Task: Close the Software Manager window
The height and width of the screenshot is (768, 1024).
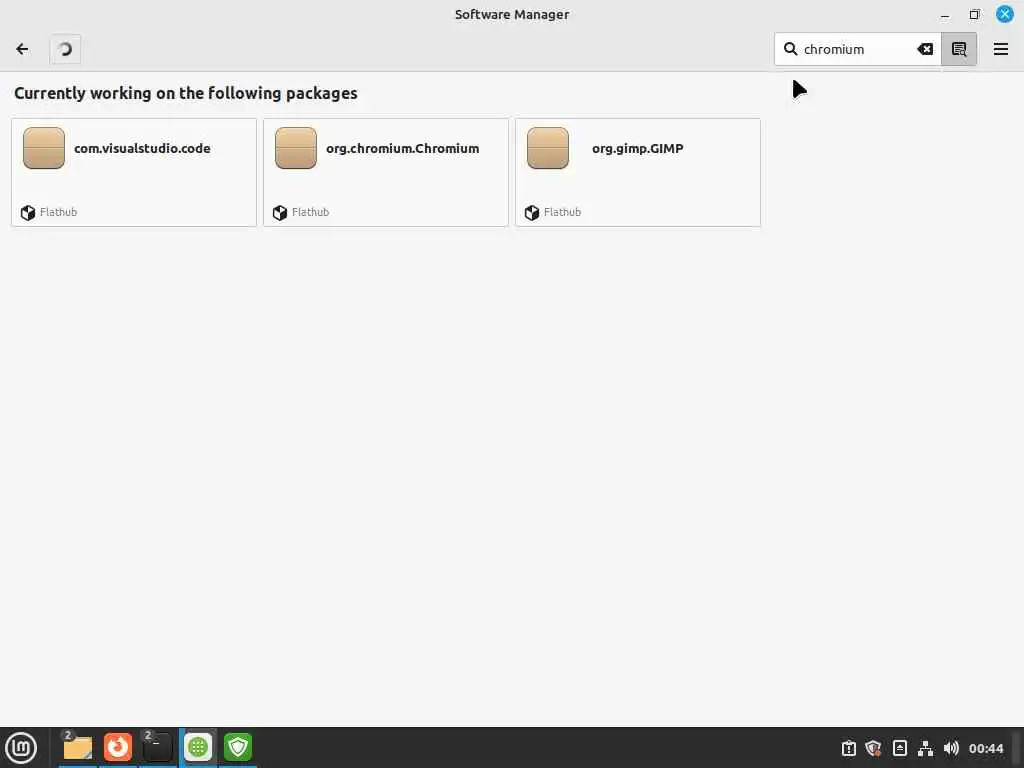Action: 1004,14
